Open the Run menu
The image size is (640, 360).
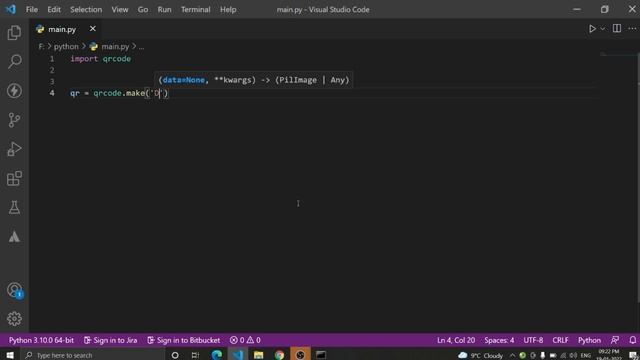[x=164, y=9]
